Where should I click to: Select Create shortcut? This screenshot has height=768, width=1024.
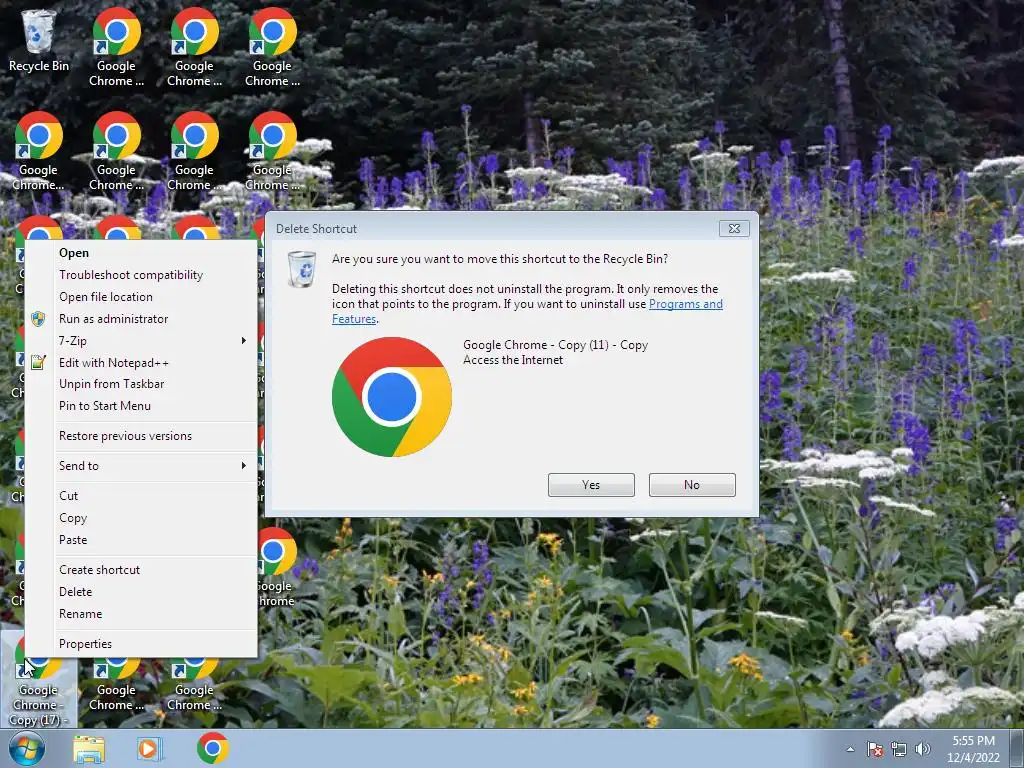click(x=141, y=569)
